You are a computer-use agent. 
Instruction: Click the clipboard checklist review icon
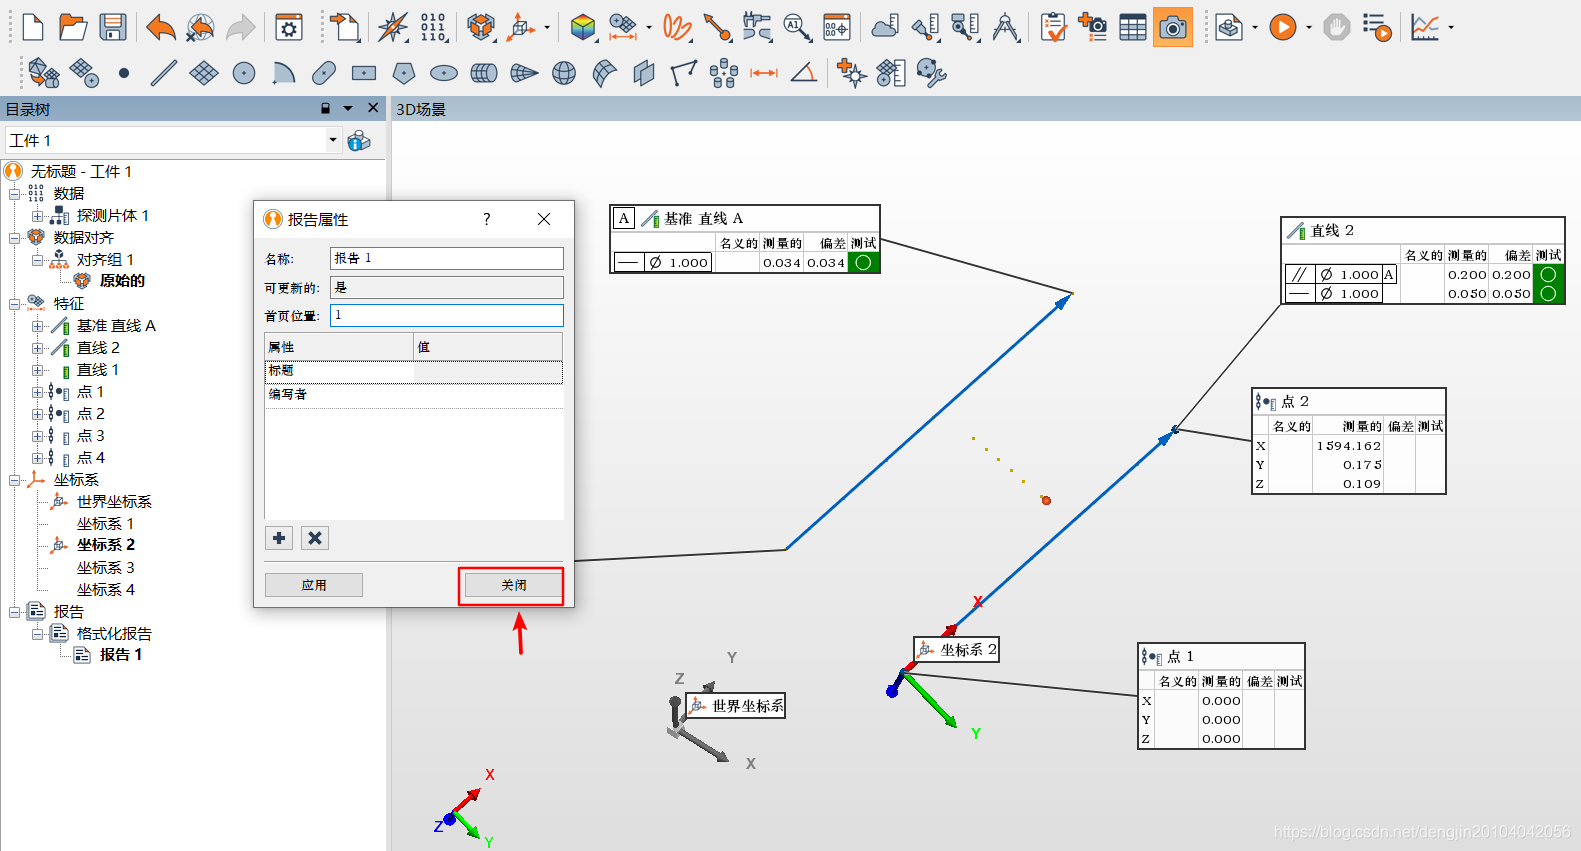(1053, 27)
